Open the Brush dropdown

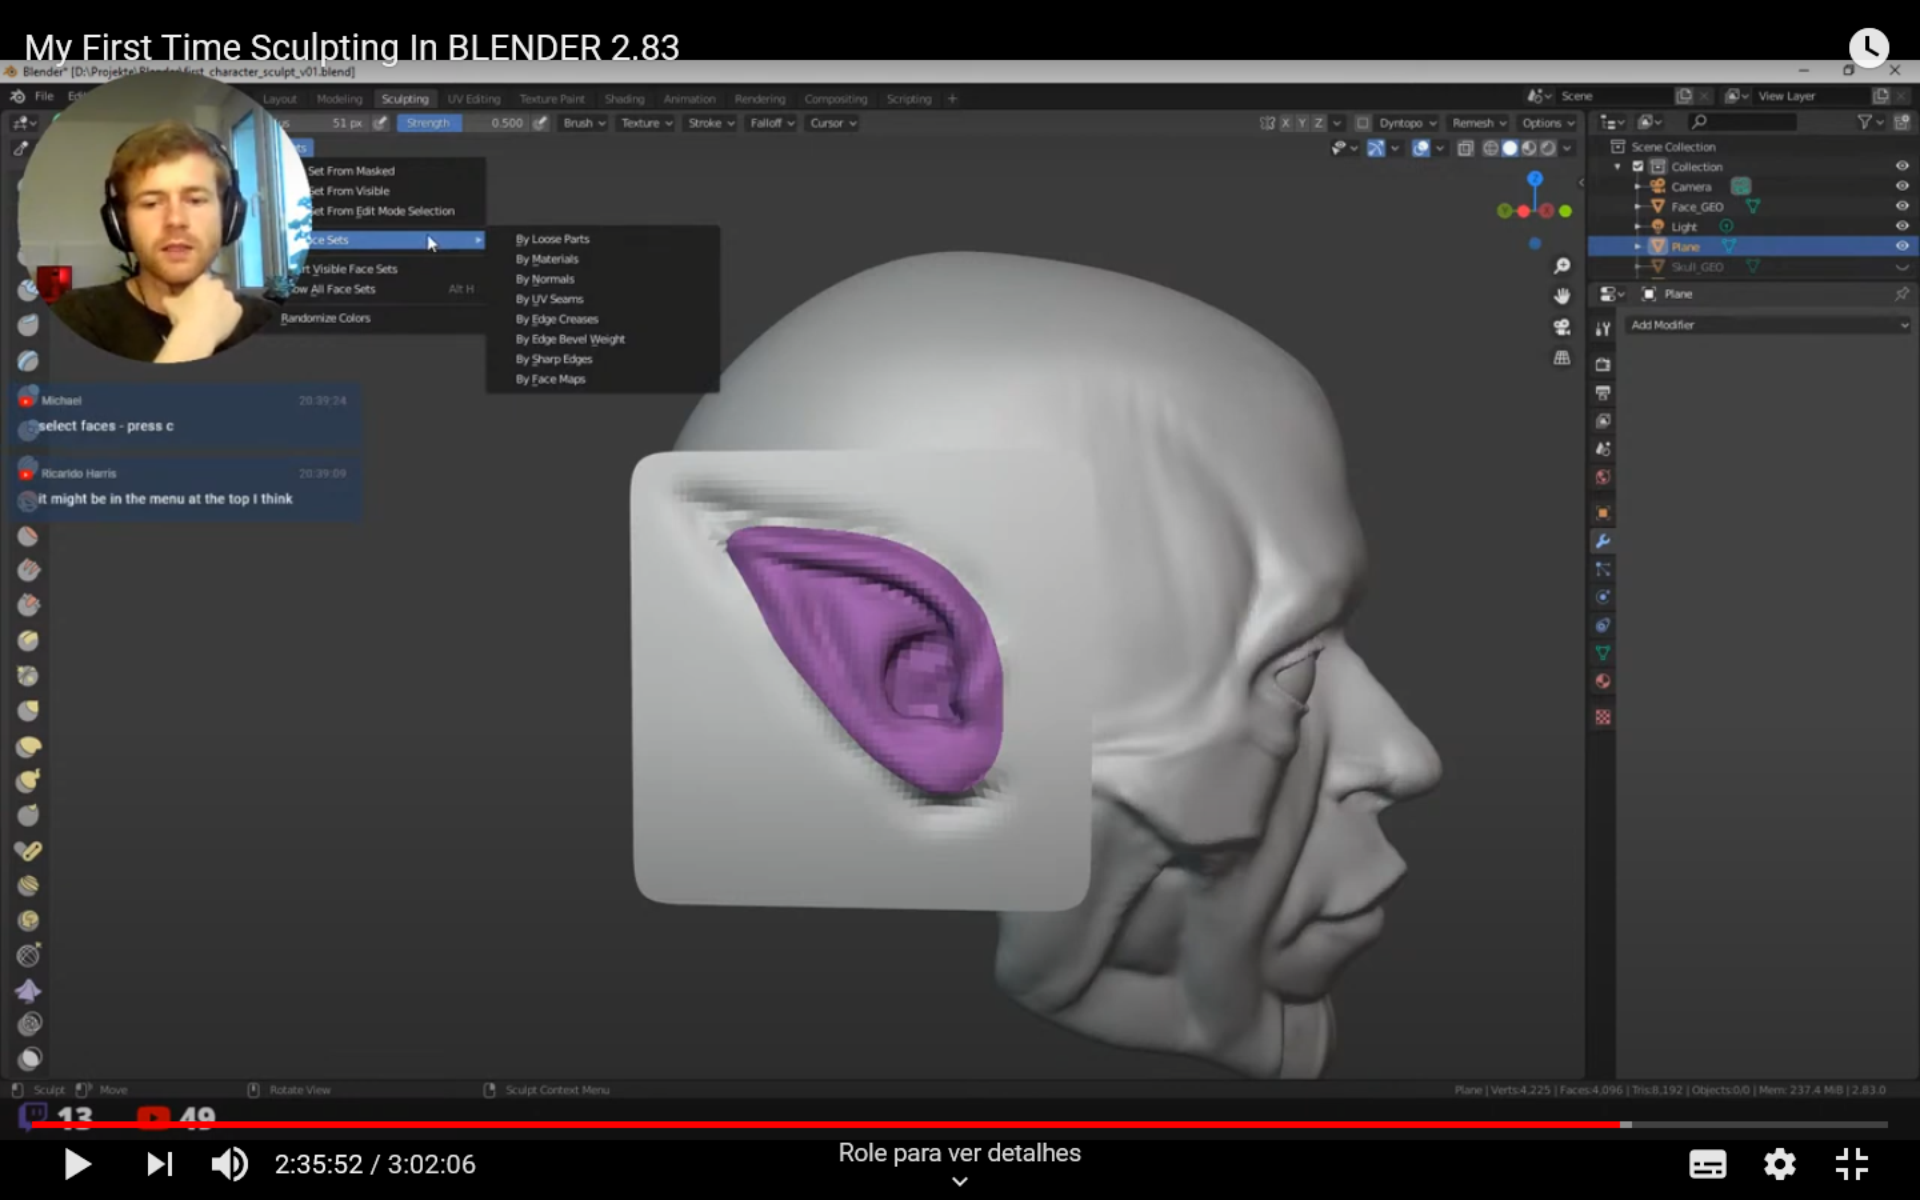[x=584, y=123]
